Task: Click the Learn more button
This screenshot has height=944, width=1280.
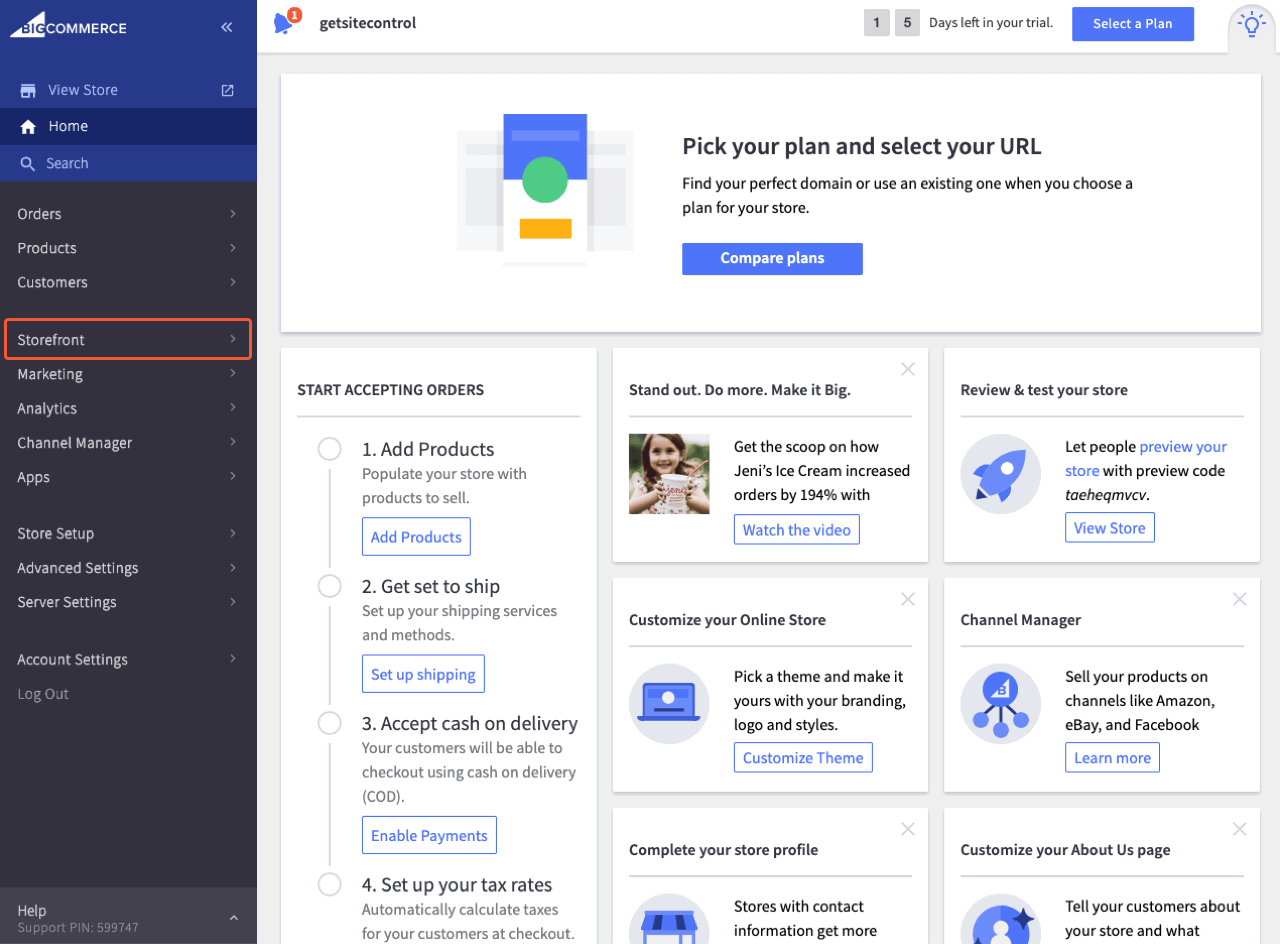Action: coord(1112,758)
